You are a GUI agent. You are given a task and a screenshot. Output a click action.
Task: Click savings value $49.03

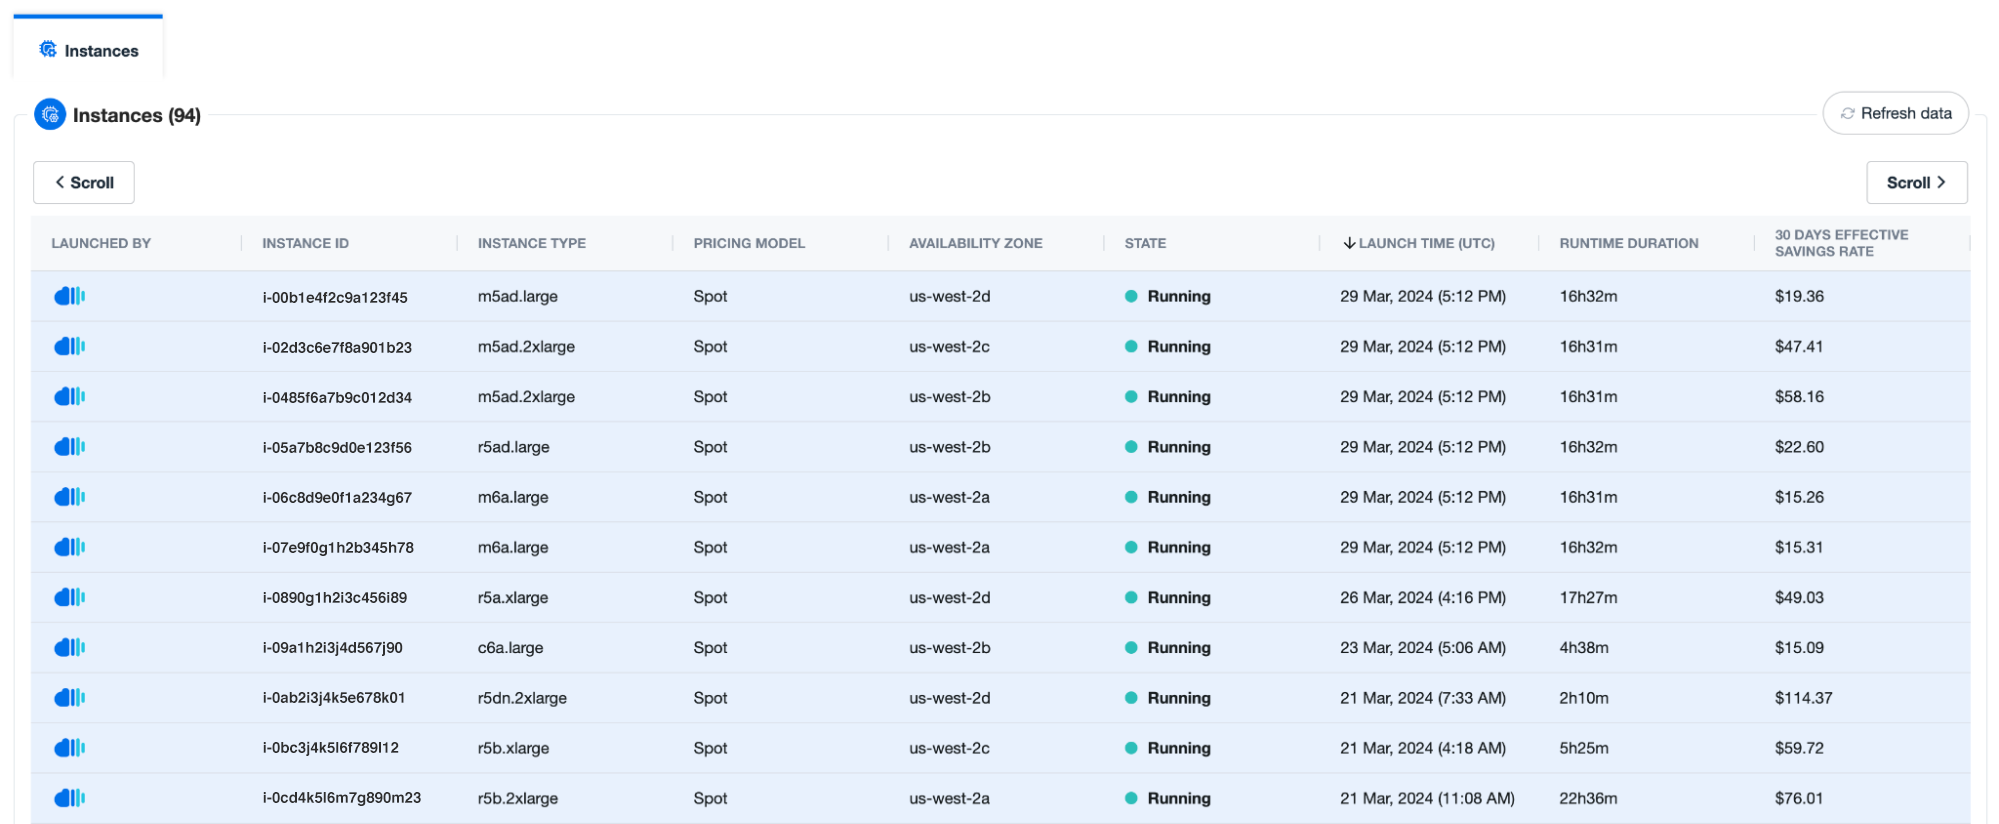pyautogui.click(x=1799, y=597)
